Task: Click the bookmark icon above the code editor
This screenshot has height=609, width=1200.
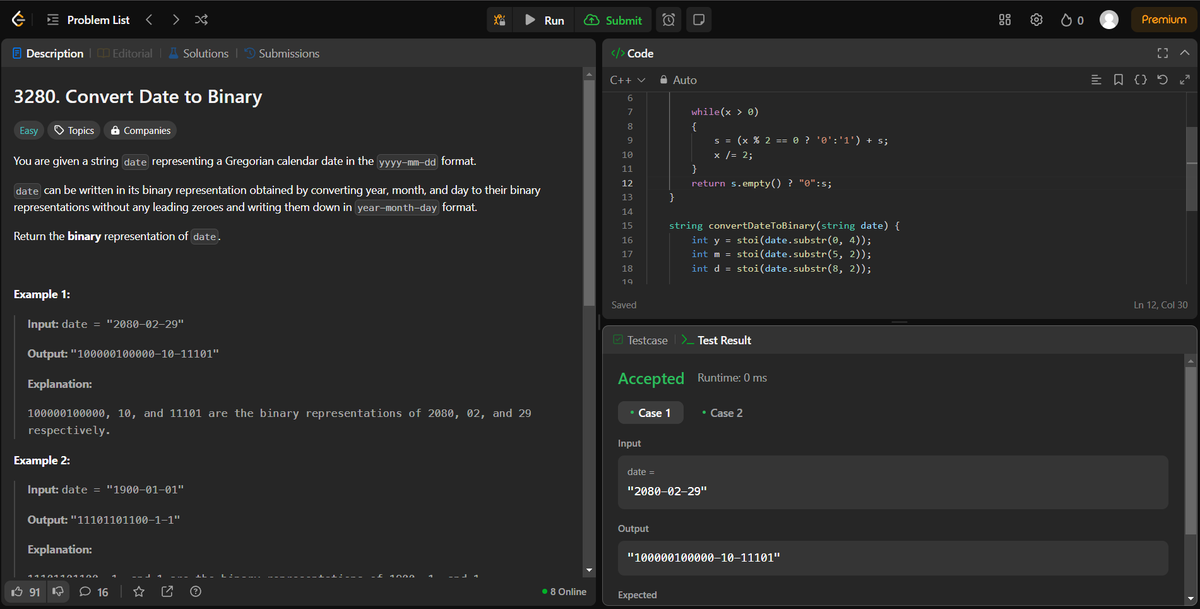Action: [1118, 79]
